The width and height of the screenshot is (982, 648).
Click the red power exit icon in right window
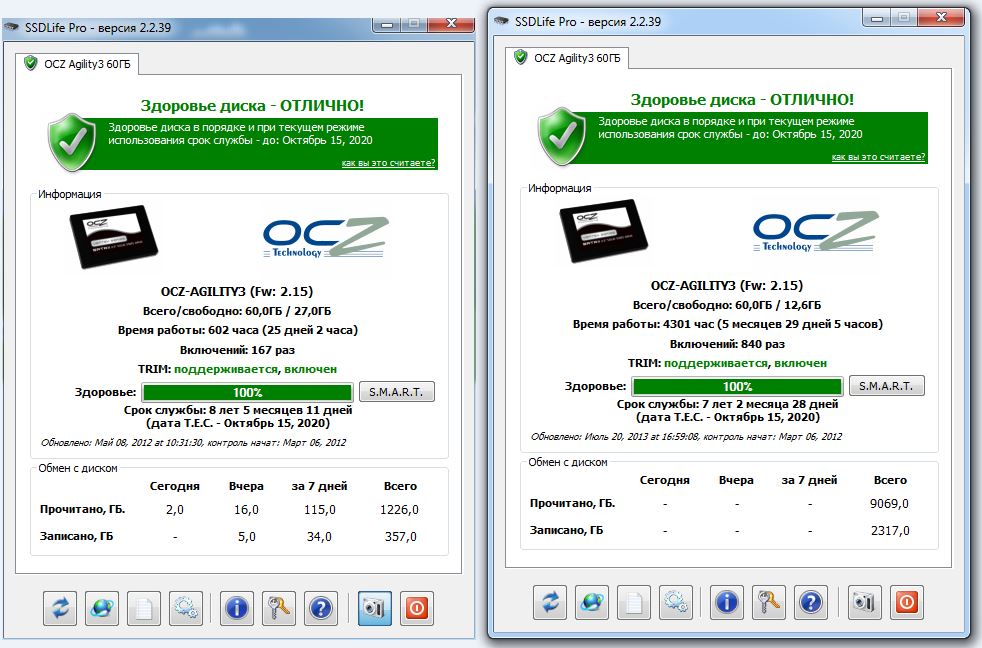click(906, 602)
